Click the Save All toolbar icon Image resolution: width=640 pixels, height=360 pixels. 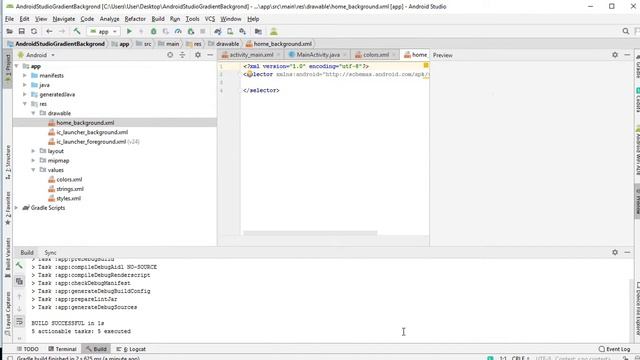(22, 31)
